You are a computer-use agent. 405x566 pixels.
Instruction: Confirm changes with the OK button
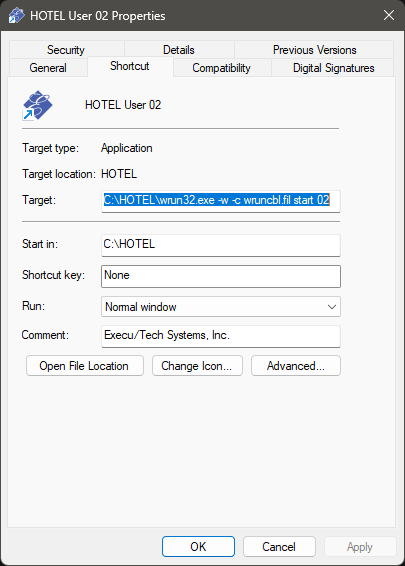click(198, 547)
